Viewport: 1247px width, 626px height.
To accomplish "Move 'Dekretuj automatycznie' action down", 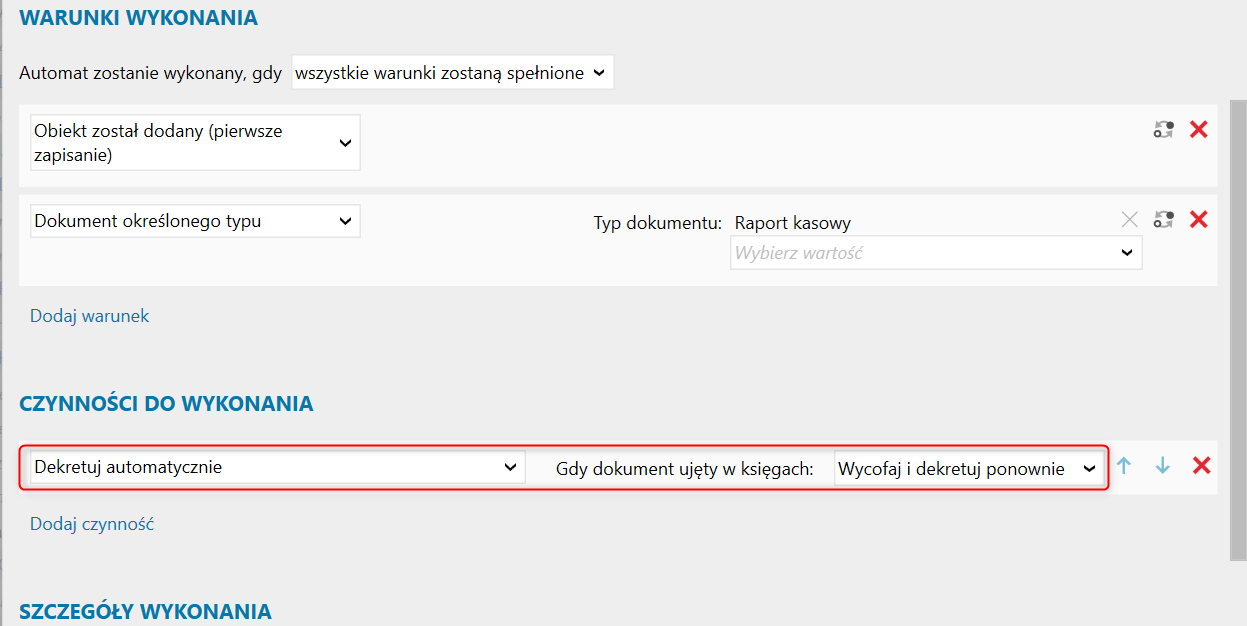I will tap(1162, 466).
